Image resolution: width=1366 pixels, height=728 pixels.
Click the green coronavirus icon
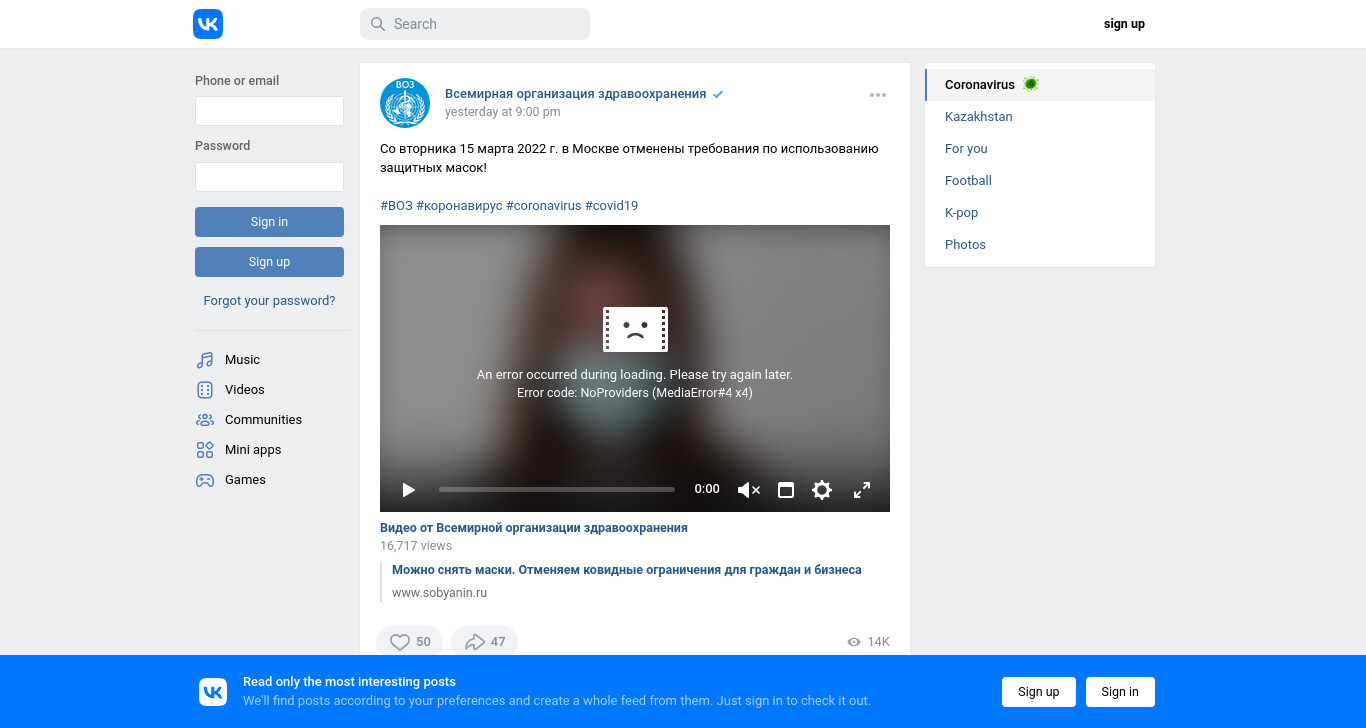(x=1031, y=84)
